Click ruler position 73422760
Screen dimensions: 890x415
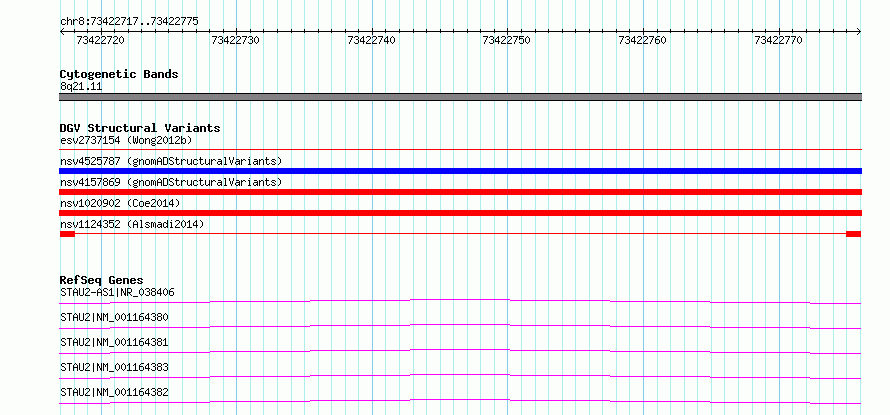point(643,40)
